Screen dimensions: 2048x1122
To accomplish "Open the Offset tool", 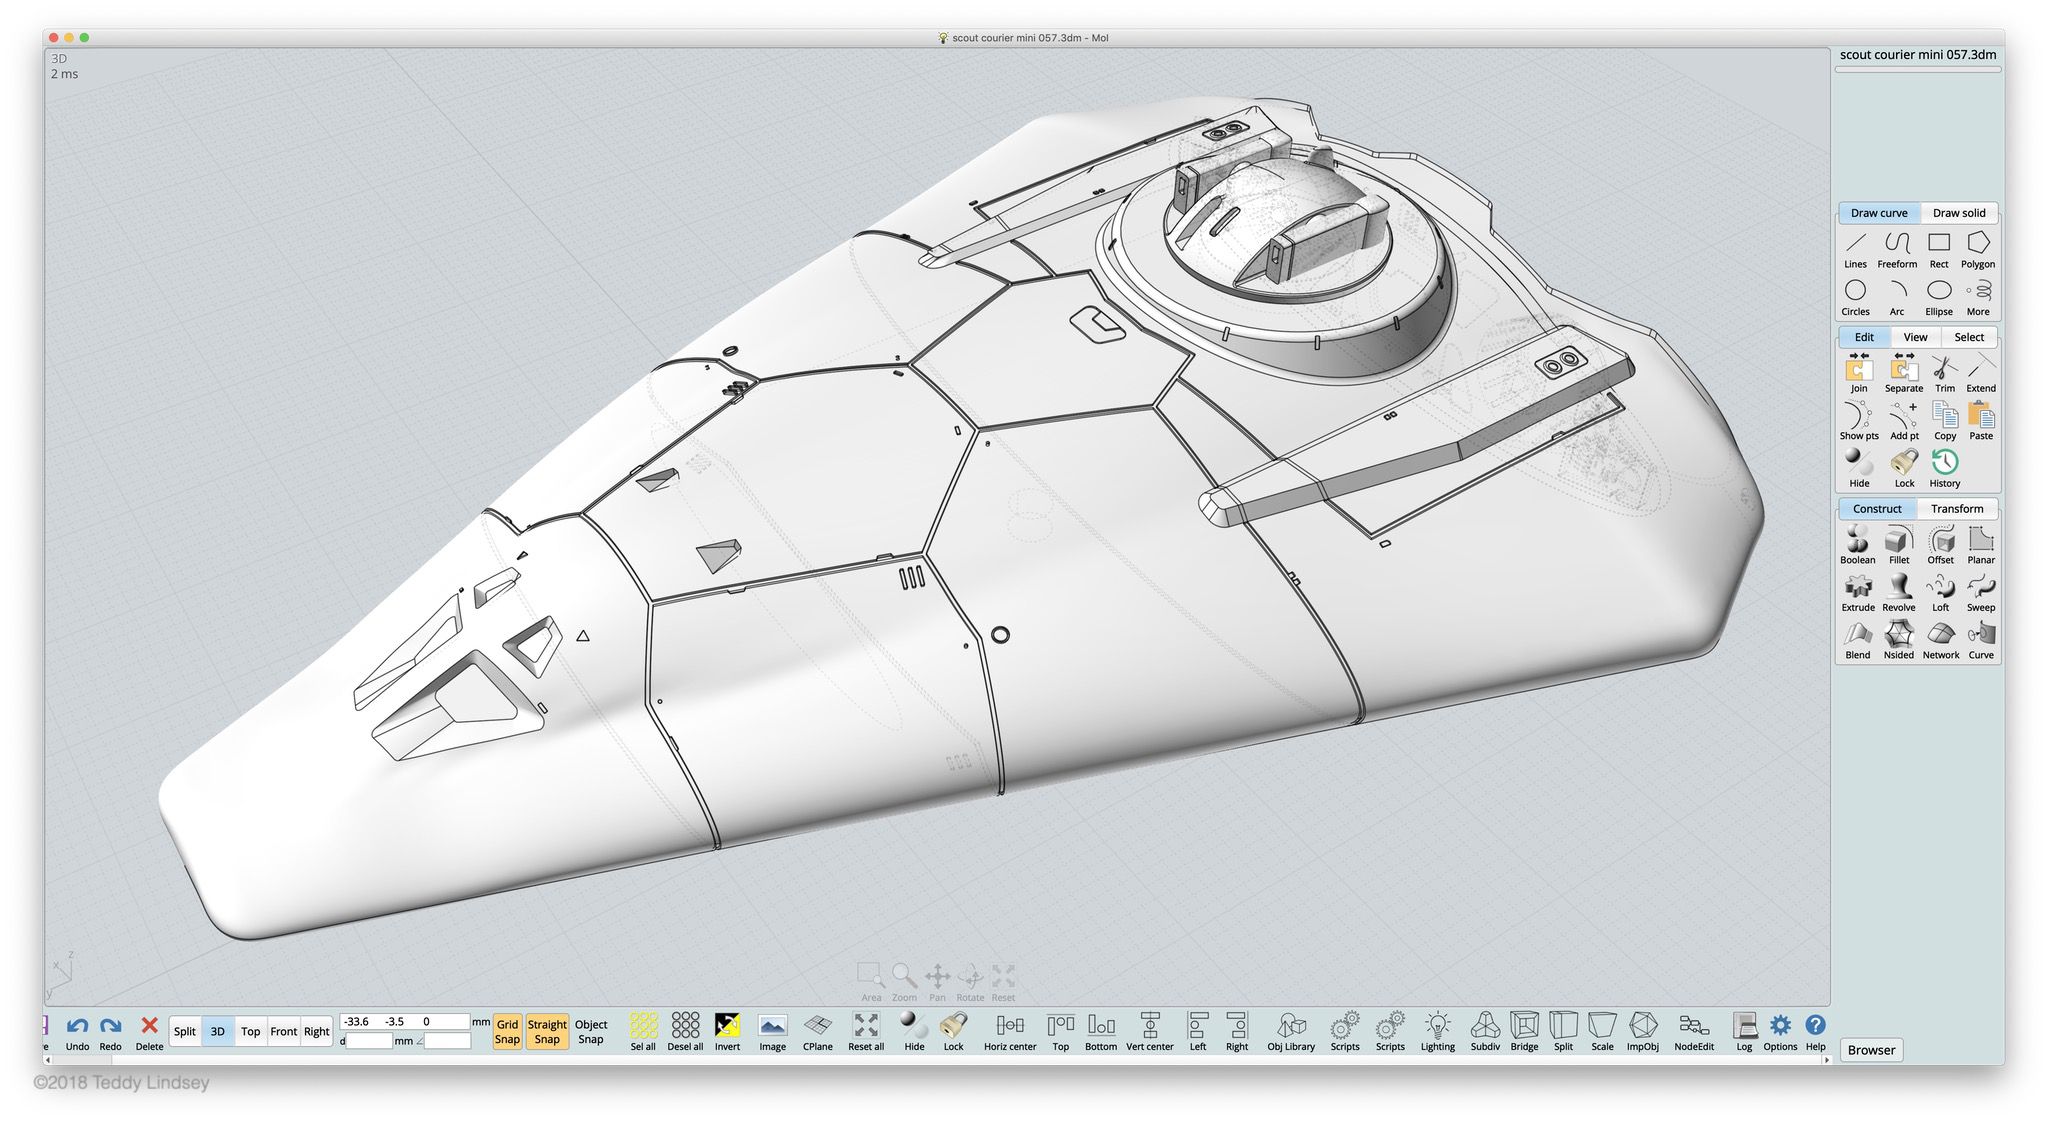I will pyautogui.click(x=1941, y=545).
